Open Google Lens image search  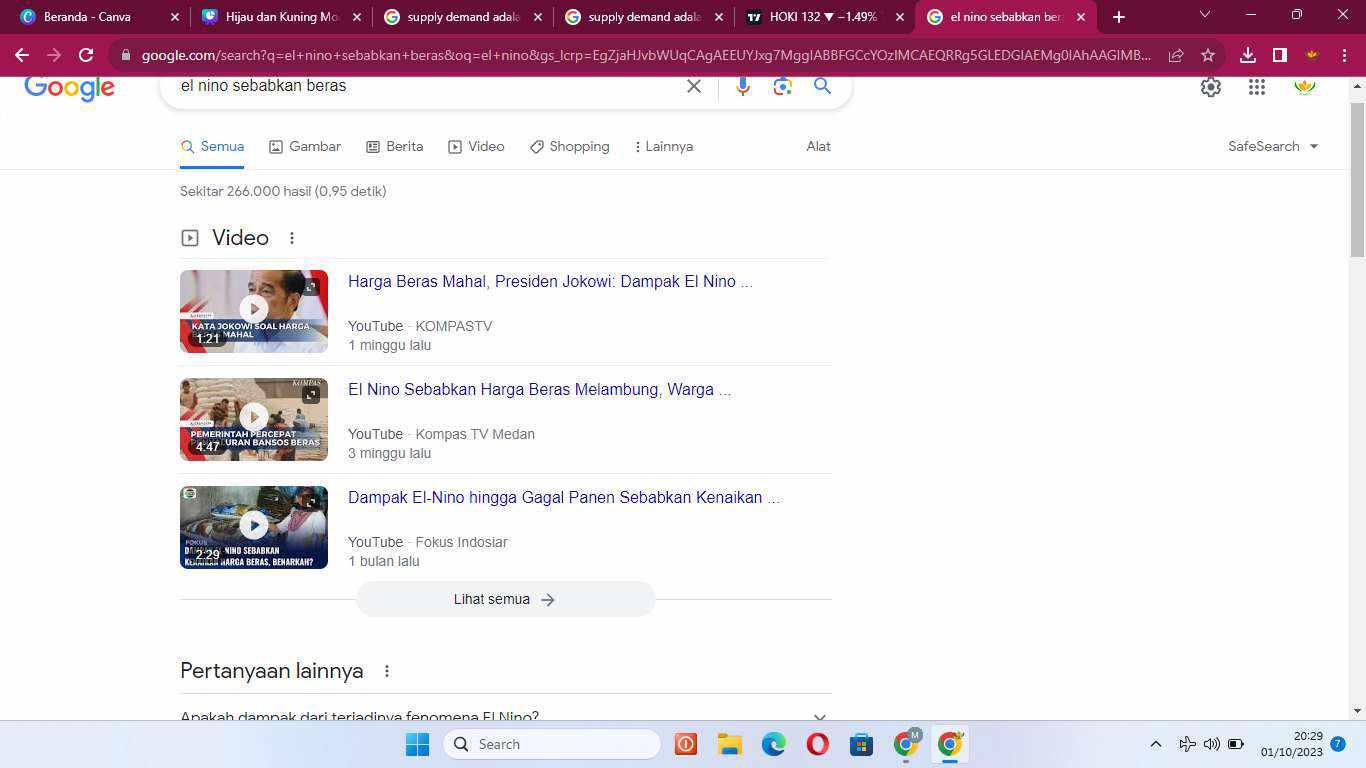783,86
